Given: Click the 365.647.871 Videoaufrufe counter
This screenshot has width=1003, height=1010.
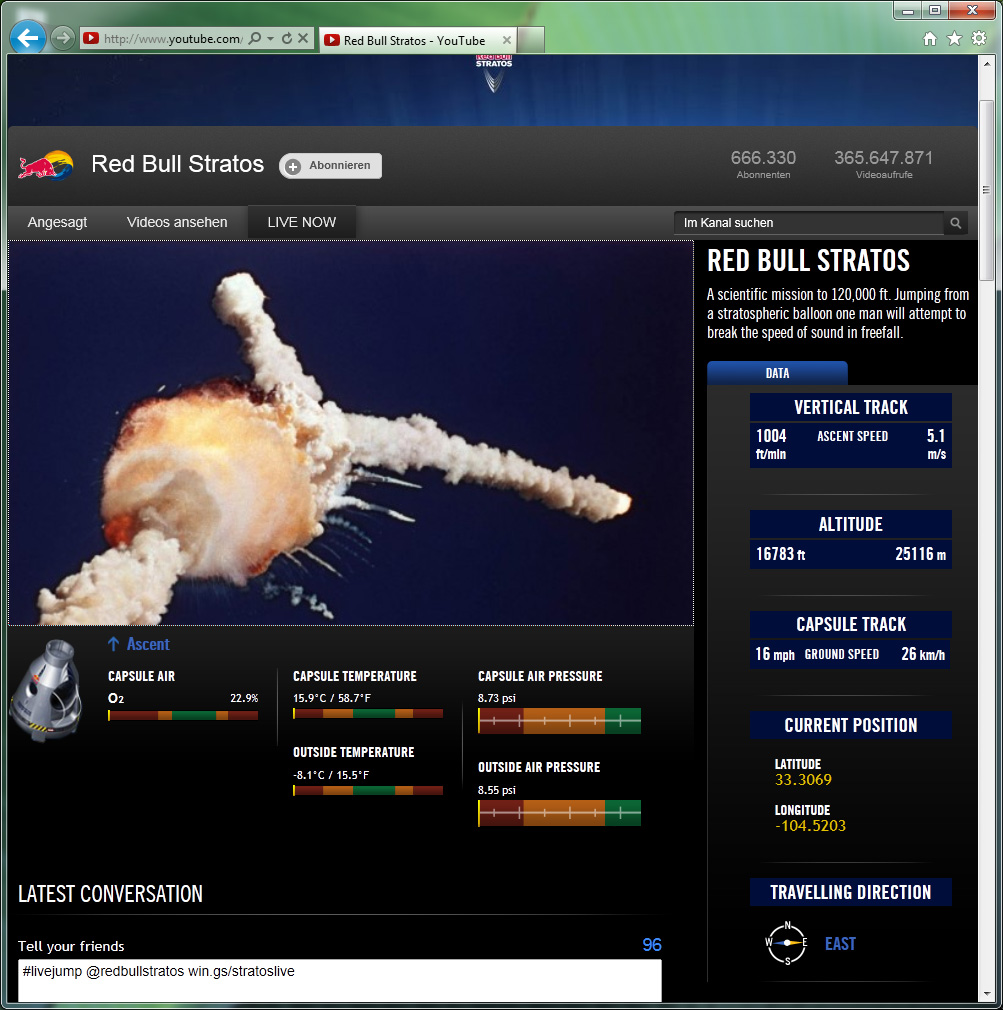Looking at the screenshot, I should 883,164.
